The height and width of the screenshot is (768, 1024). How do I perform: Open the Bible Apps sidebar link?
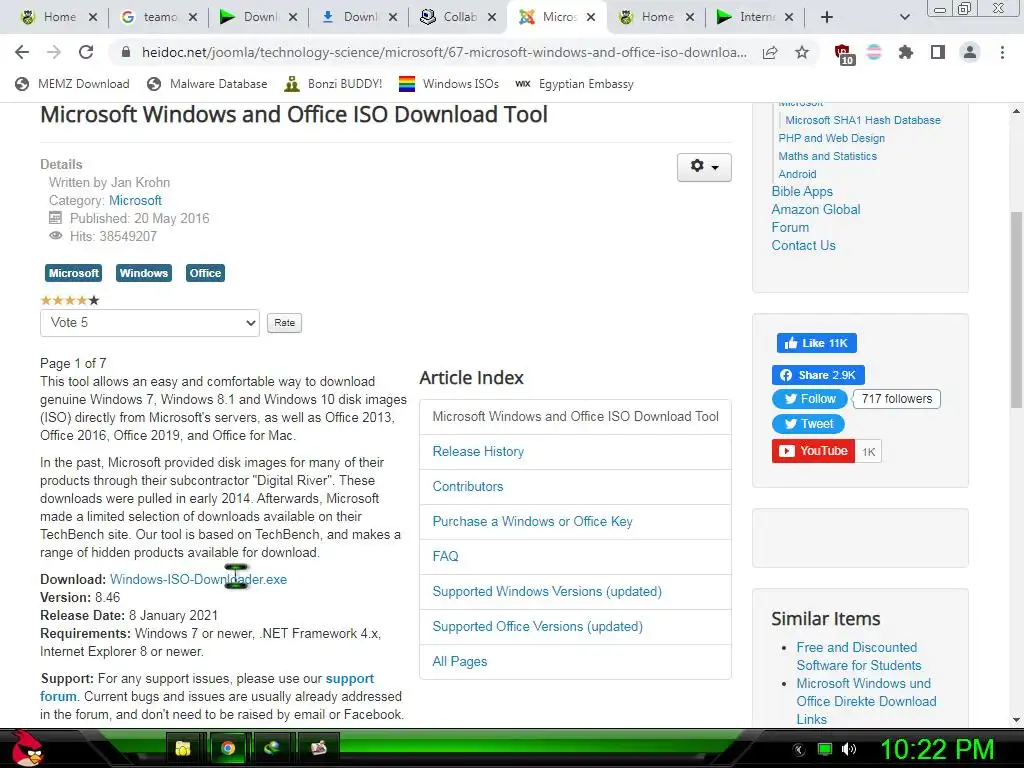click(802, 191)
